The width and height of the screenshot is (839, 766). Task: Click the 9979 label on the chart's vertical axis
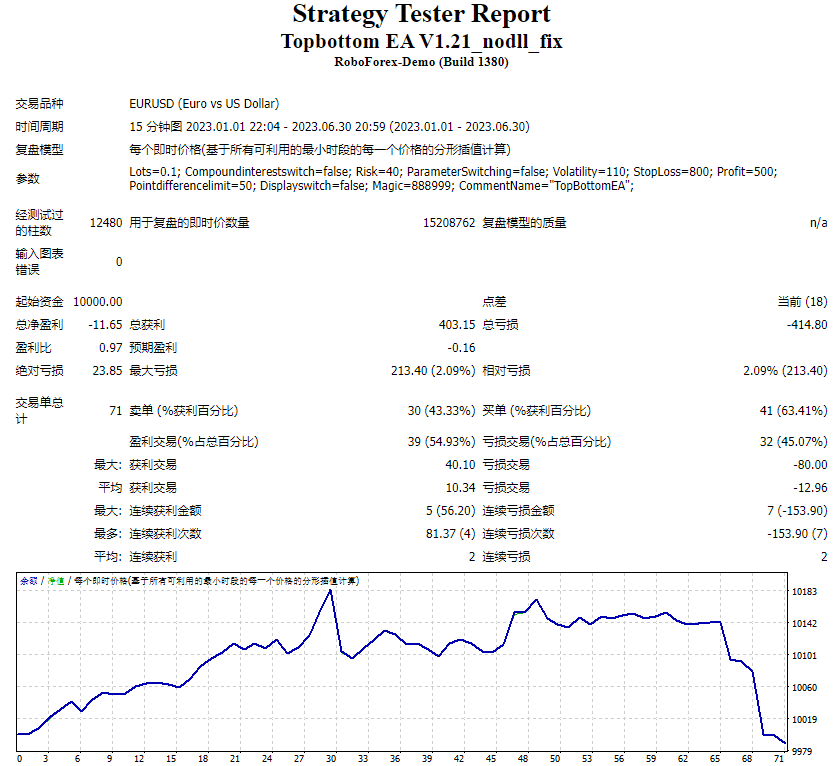(803, 751)
